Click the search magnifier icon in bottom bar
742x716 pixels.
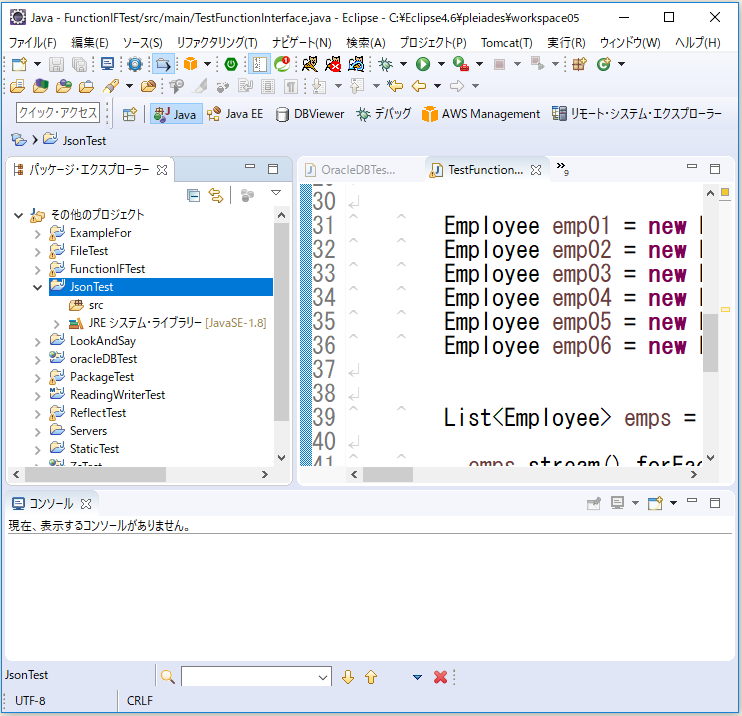(x=168, y=677)
